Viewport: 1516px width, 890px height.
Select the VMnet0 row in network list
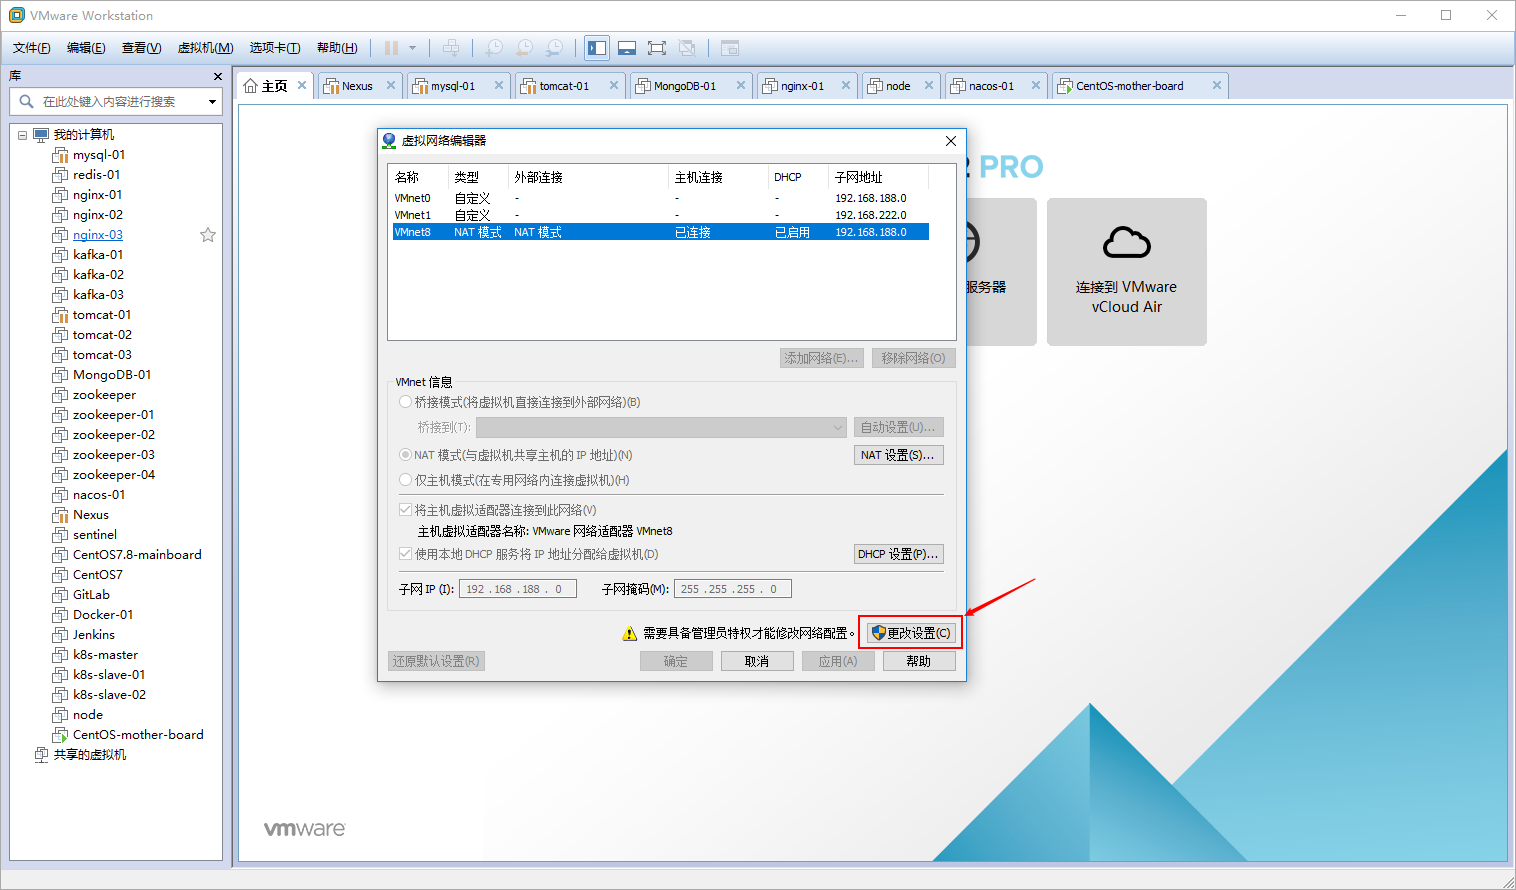[660, 198]
